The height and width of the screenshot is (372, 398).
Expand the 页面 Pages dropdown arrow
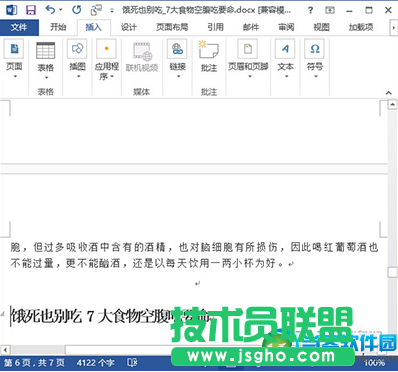point(14,77)
